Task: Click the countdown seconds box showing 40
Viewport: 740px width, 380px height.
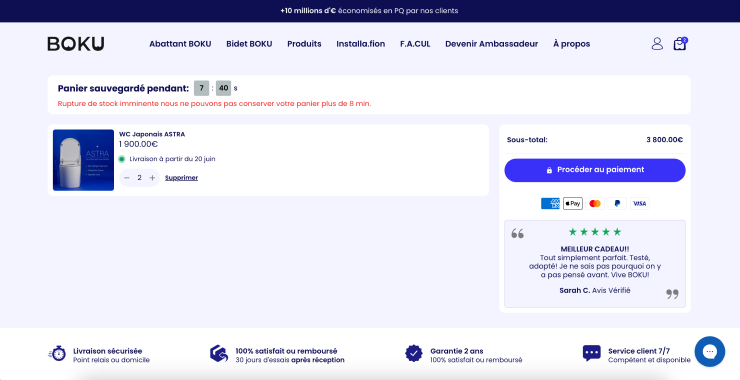Action: coord(224,88)
